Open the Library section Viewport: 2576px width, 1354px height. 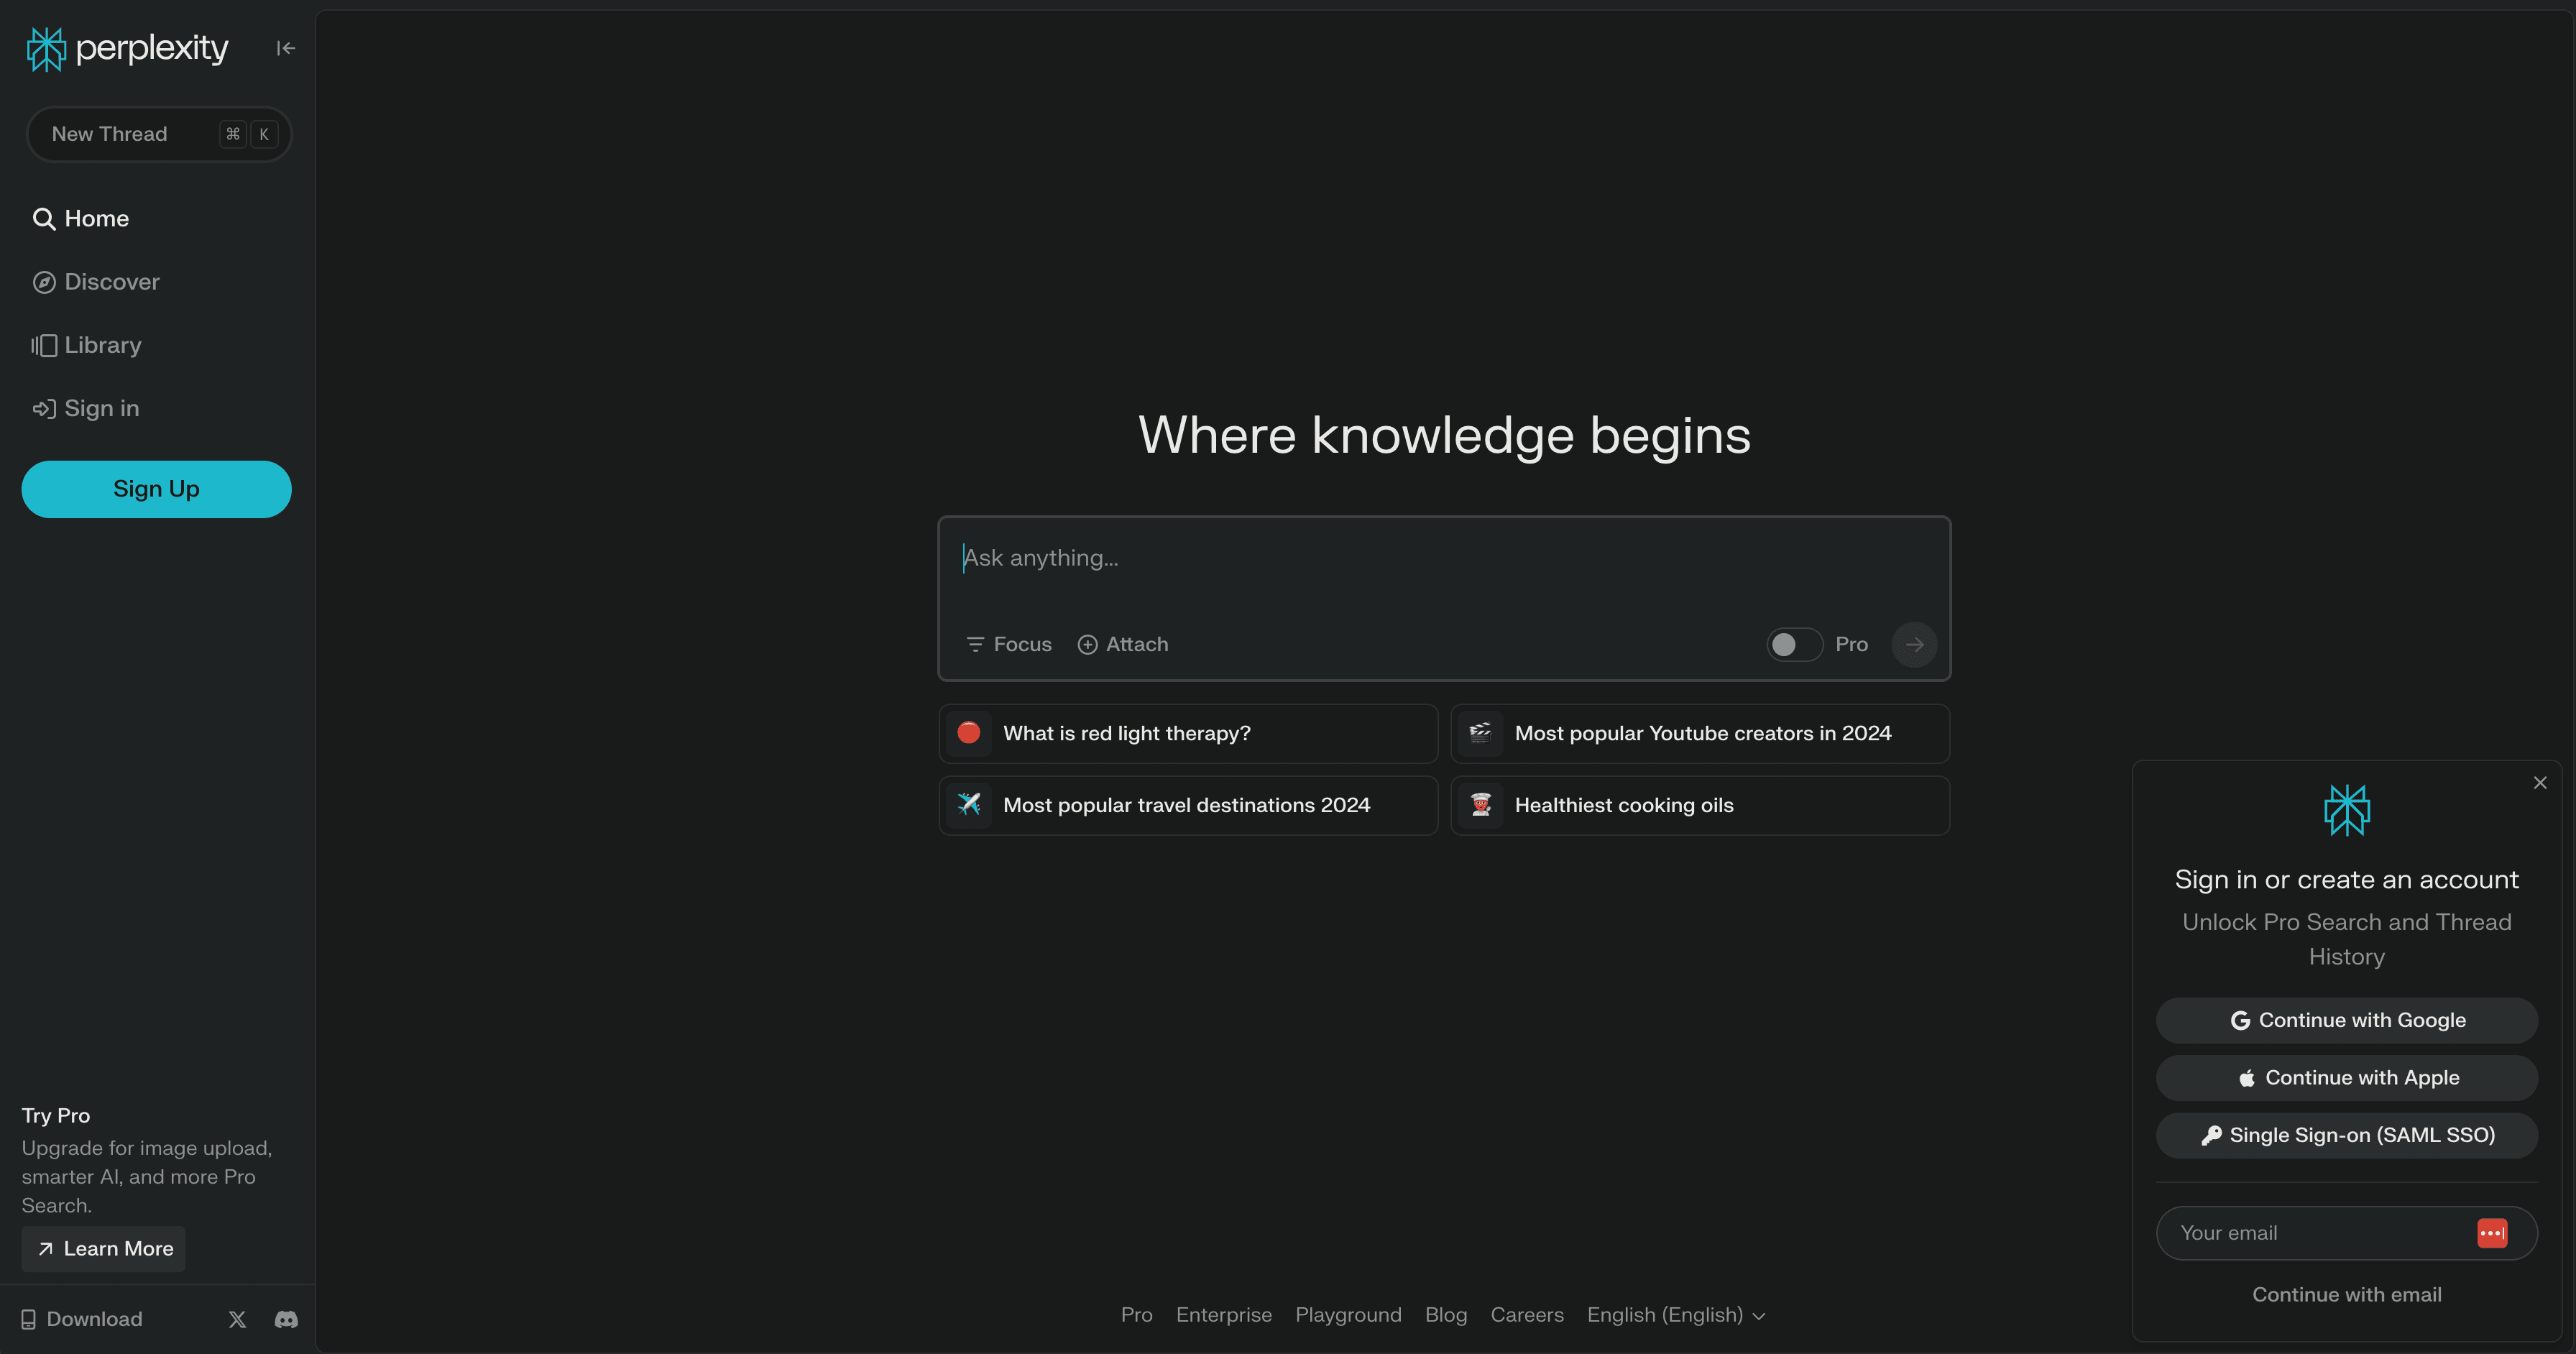(87, 345)
